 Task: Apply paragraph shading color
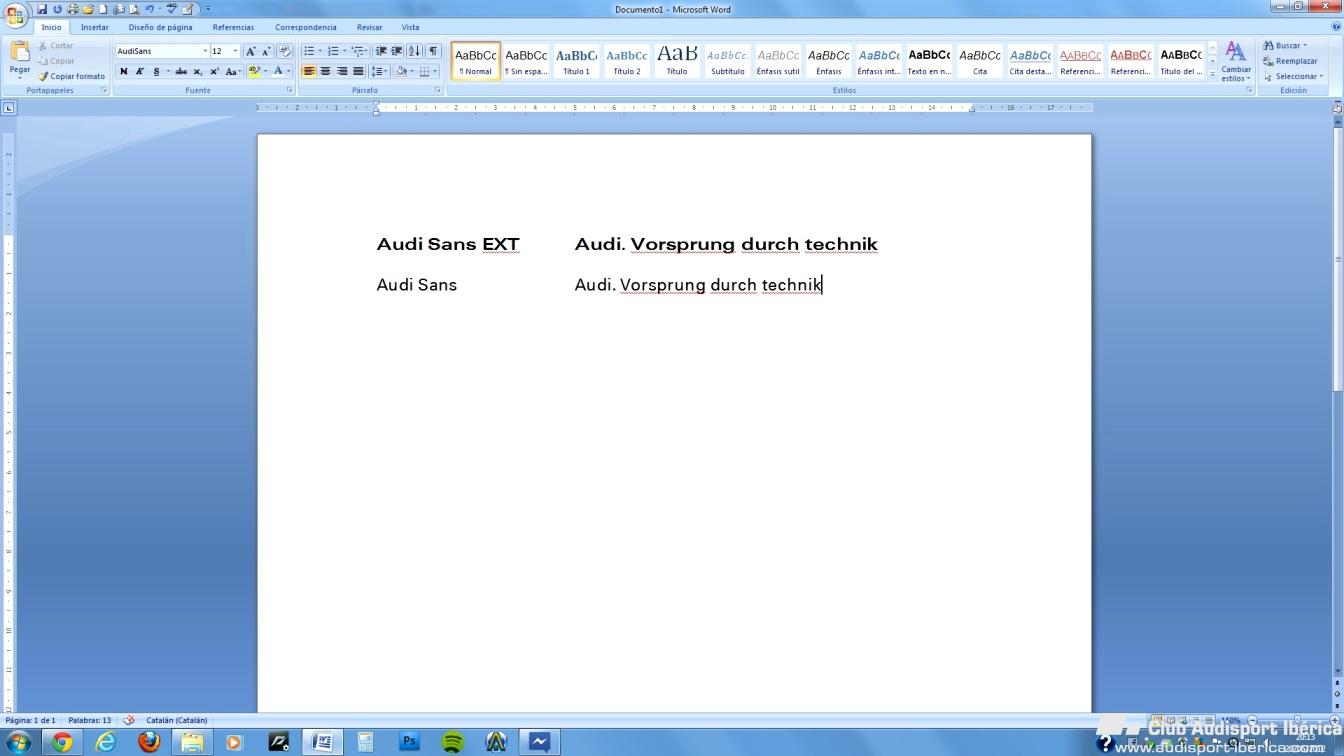401,71
